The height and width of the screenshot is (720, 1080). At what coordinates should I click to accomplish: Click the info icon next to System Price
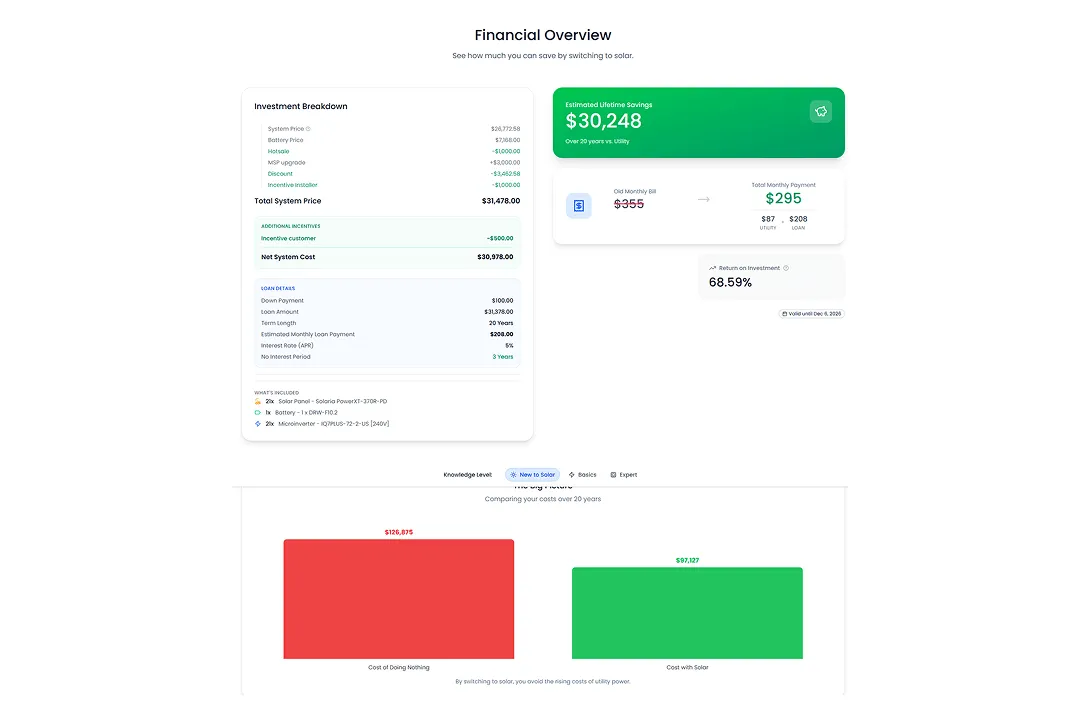(310, 129)
